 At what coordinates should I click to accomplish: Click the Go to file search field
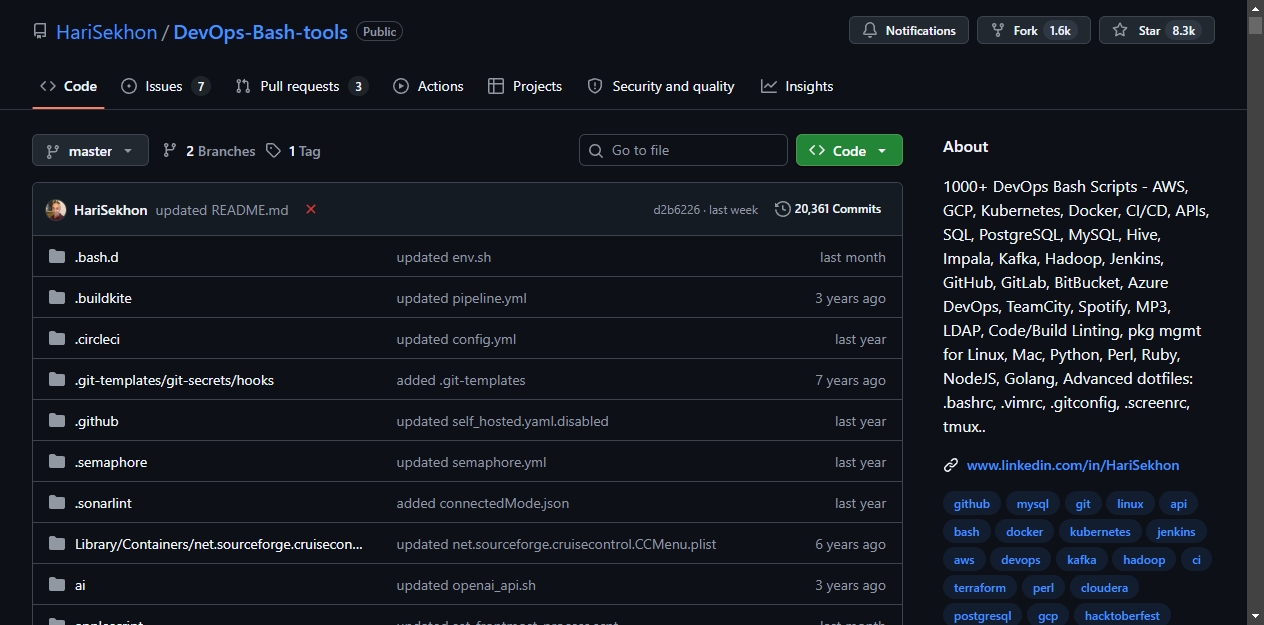683,150
